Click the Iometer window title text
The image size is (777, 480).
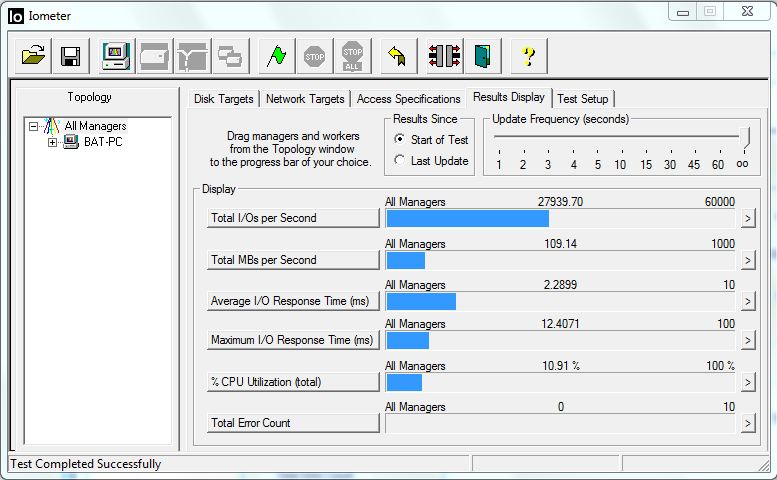coord(50,16)
